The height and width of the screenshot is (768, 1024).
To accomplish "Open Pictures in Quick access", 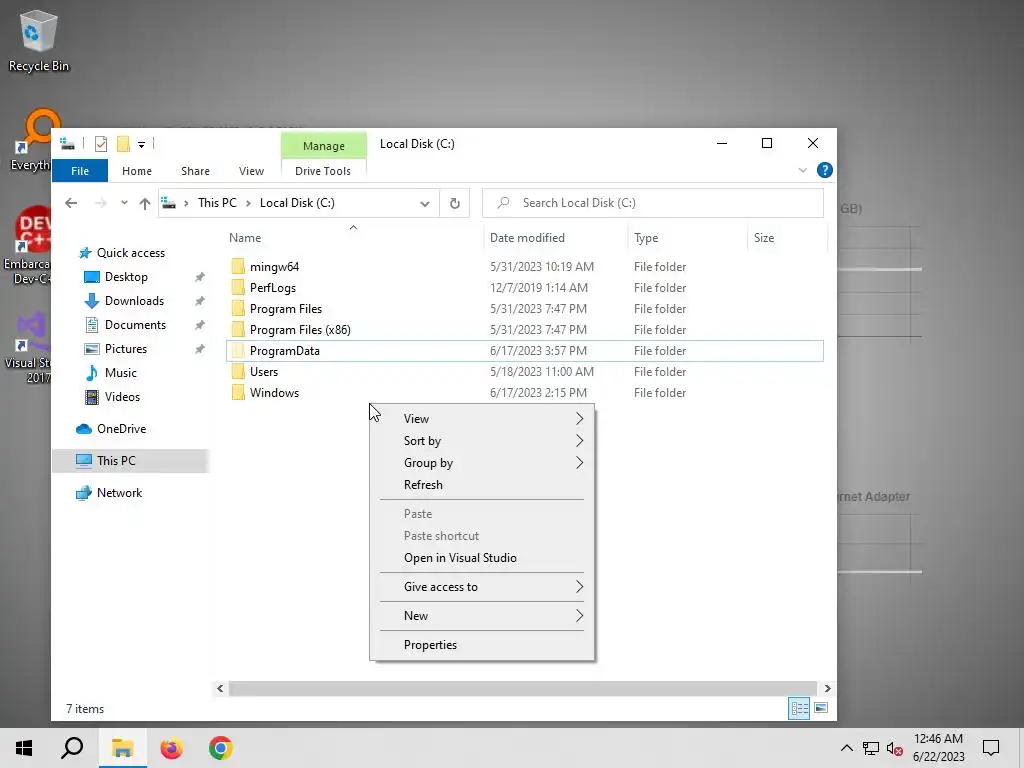I will point(125,349).
